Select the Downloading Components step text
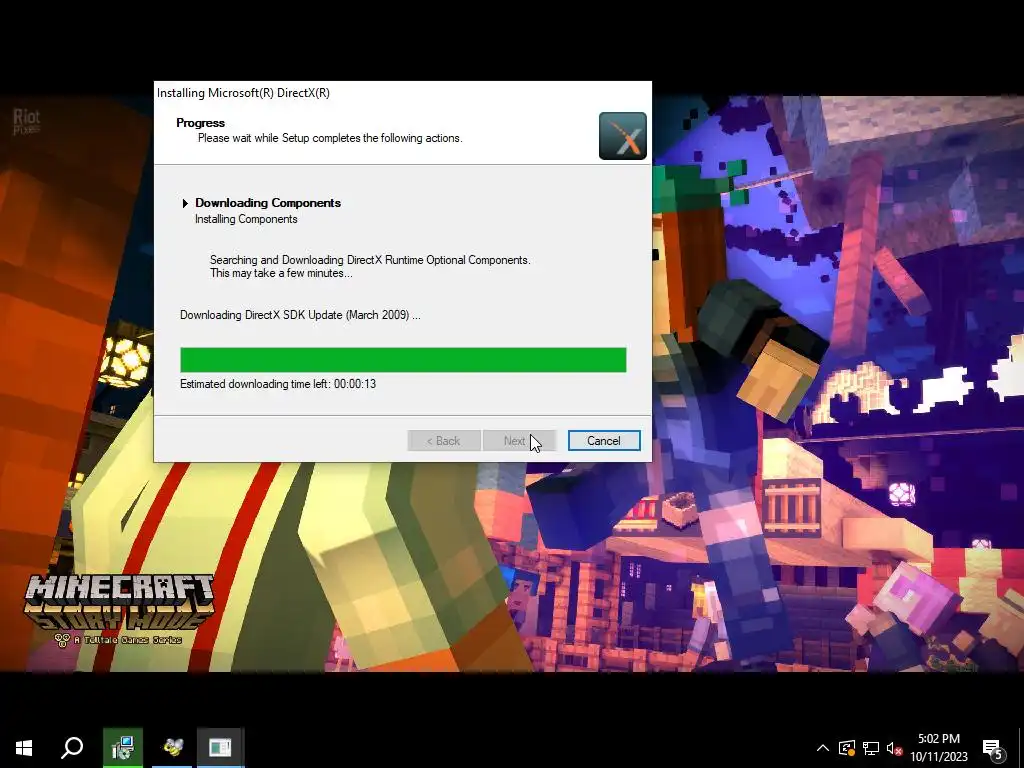Viewport: 1024px width, 768px height. (268, 203)
